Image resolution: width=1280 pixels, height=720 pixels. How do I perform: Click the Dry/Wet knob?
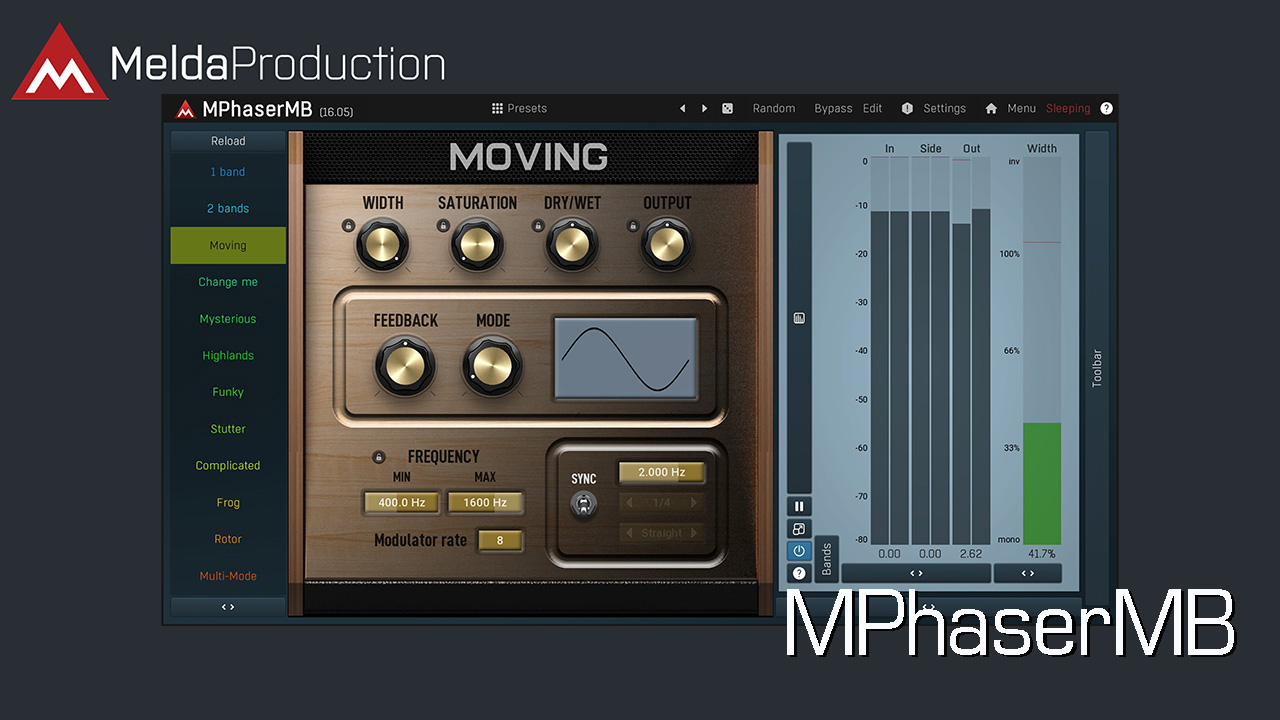[x=572, y=245]
